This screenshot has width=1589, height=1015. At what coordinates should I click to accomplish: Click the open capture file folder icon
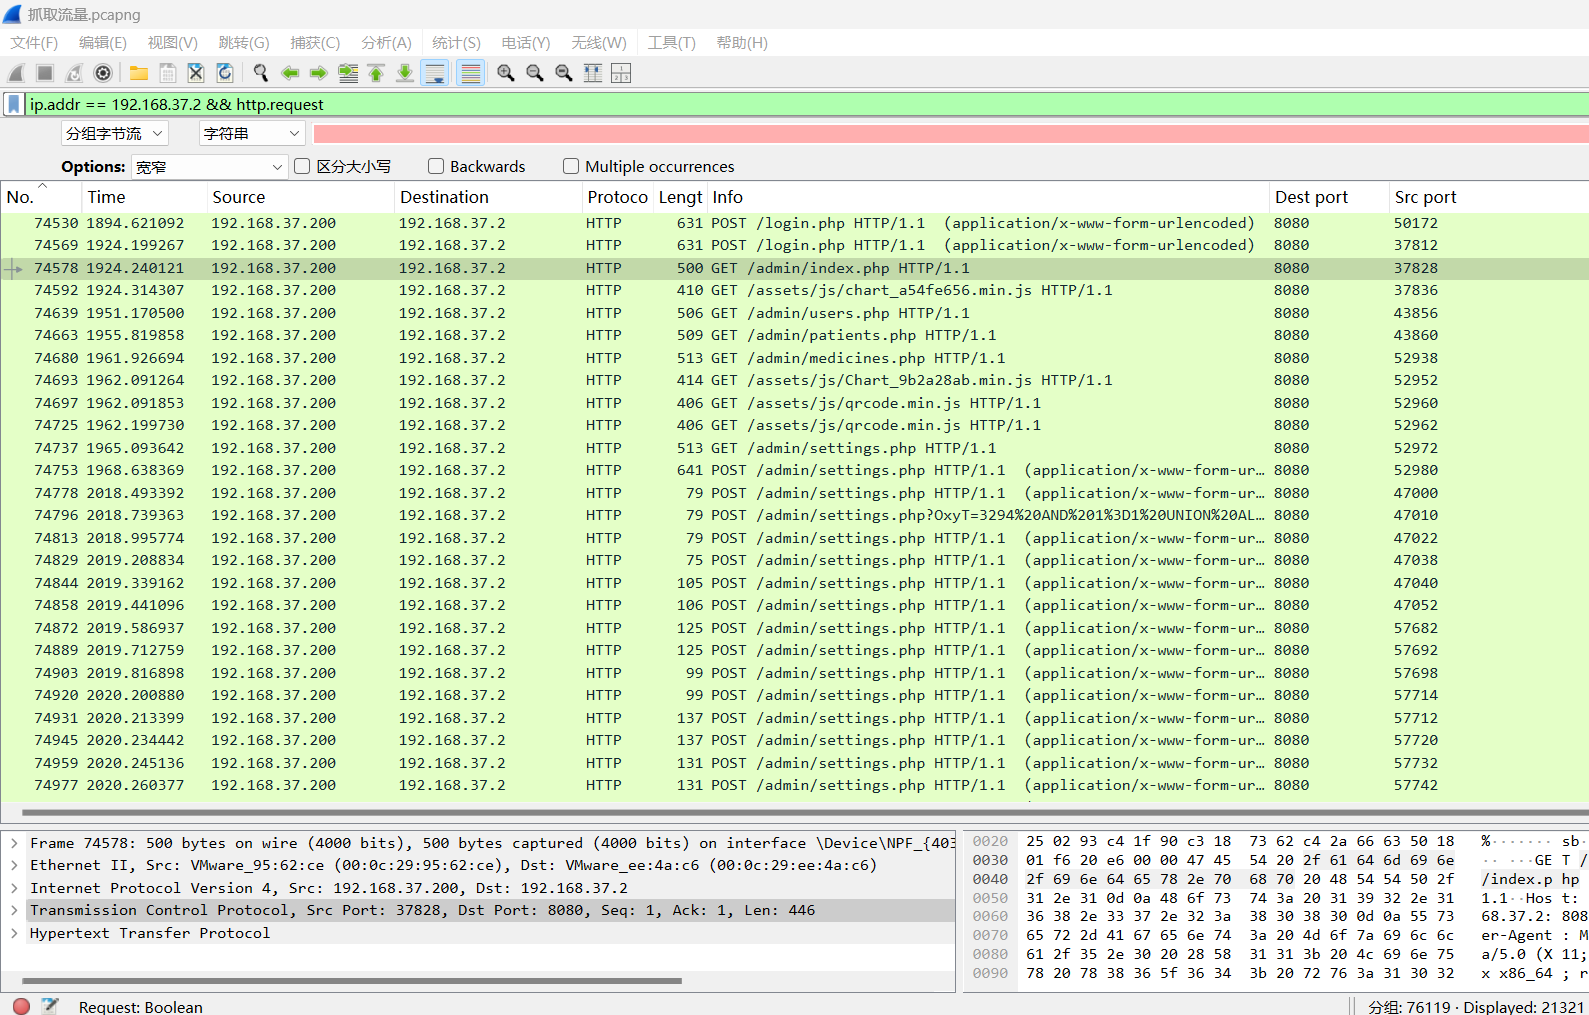139,73
